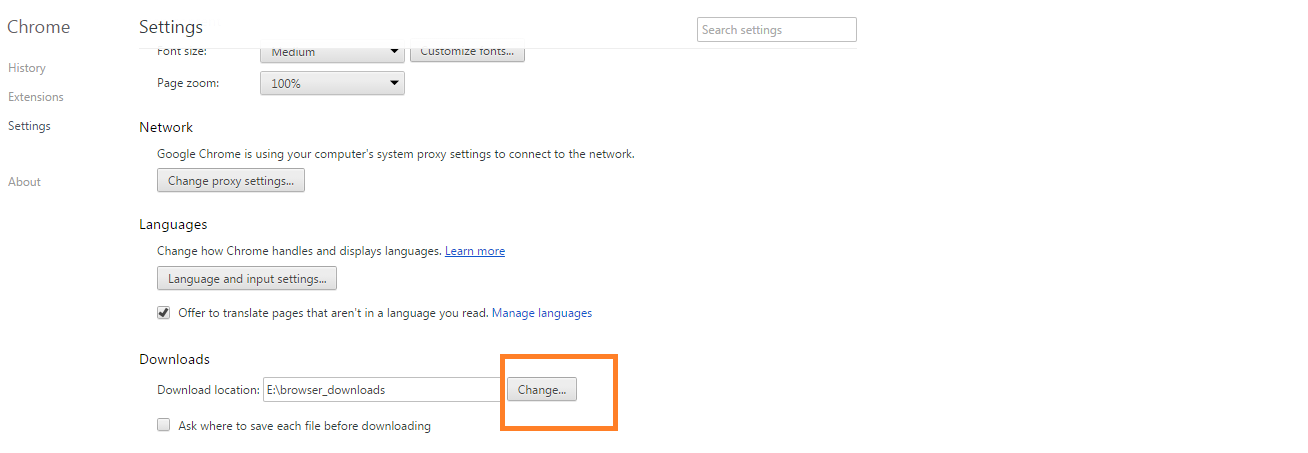The width and height of the screenshot is (1308, 453).
Task: Select Settings in the sidebar
Action: pyautogui.click(x=29, y=126)
